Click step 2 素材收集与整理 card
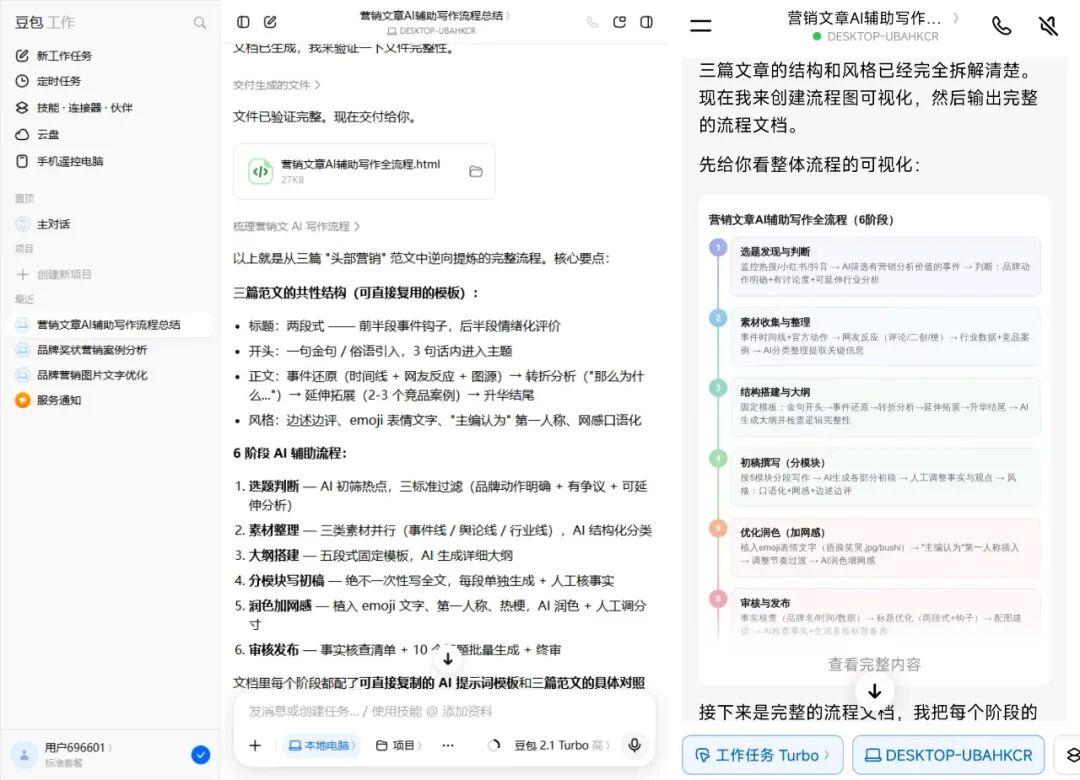Screen dimensions: 1080x780 pyautogui.click(x=885, y=337)
